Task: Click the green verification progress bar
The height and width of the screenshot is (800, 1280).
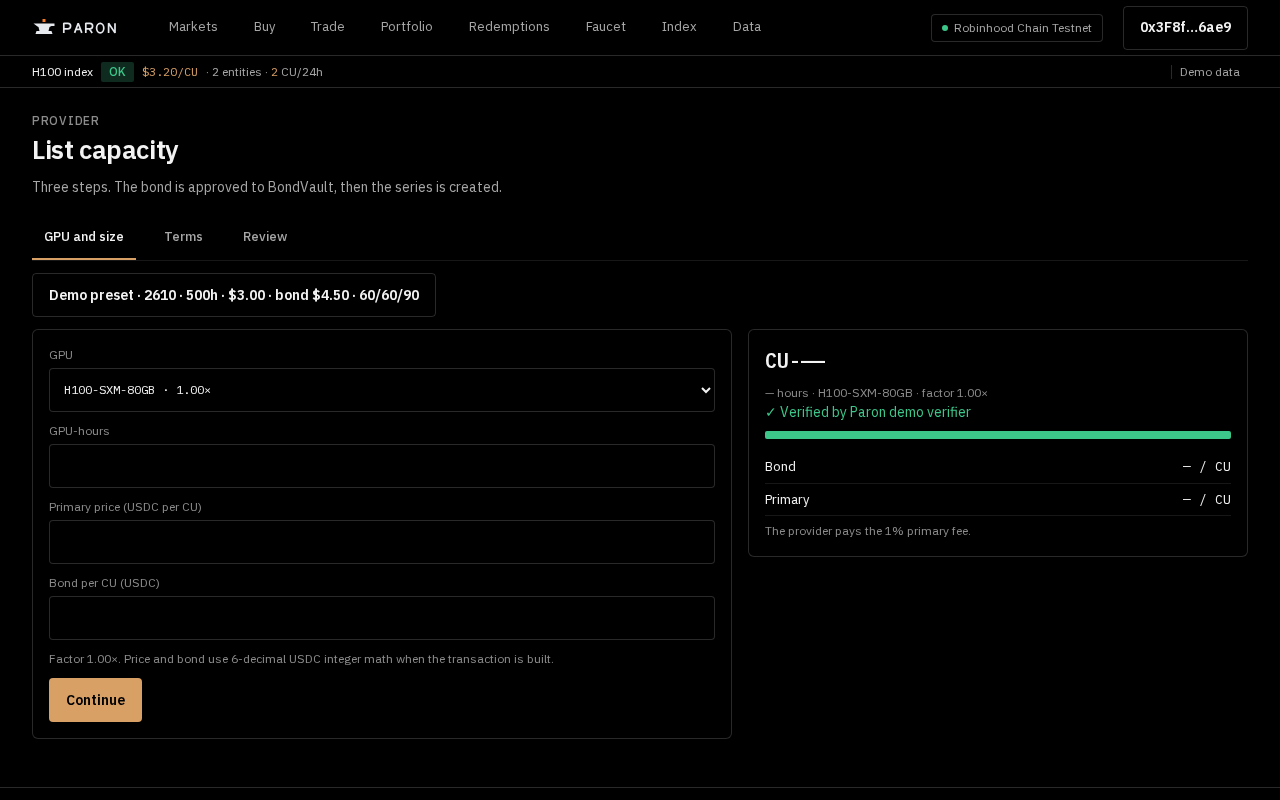Action: [998, 435]
